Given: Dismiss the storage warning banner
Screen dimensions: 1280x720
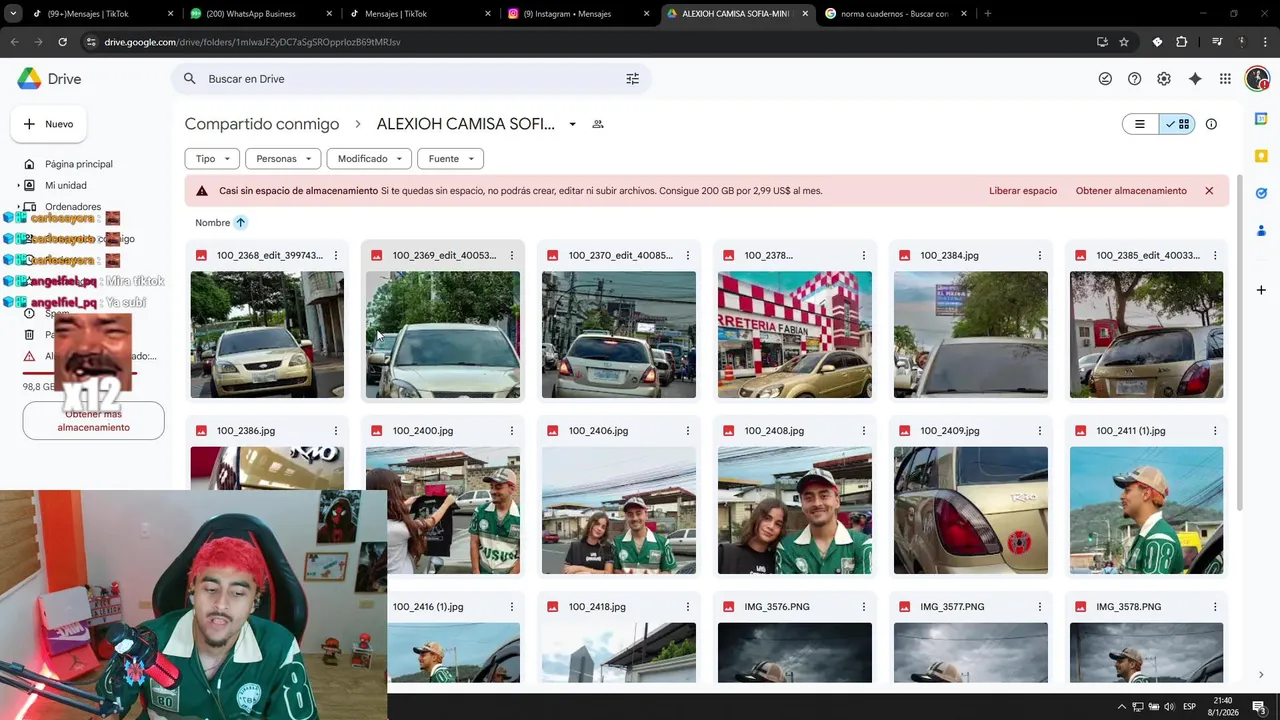Looking at the screenshot, I should [1209, 191].
